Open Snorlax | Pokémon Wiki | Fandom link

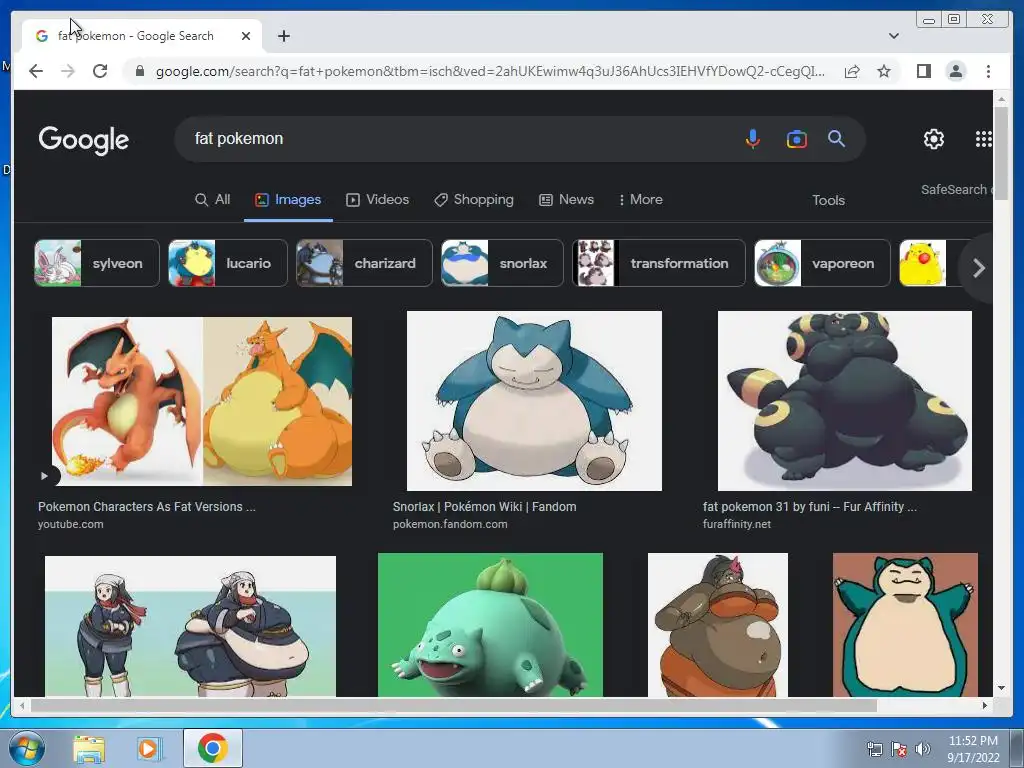[x=485, y=507]
